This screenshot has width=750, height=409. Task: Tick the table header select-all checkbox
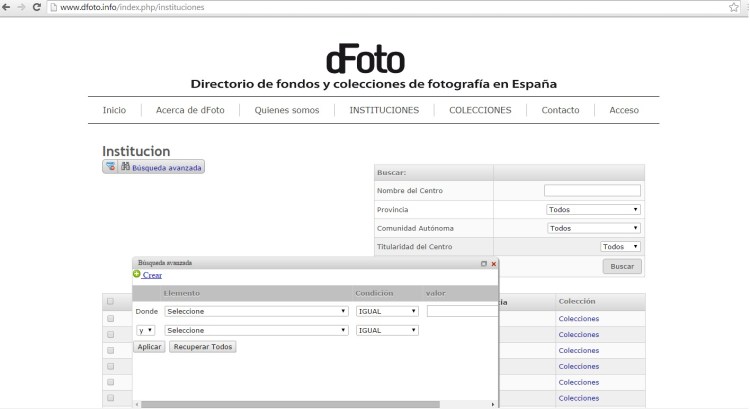[x=110, y=301]
